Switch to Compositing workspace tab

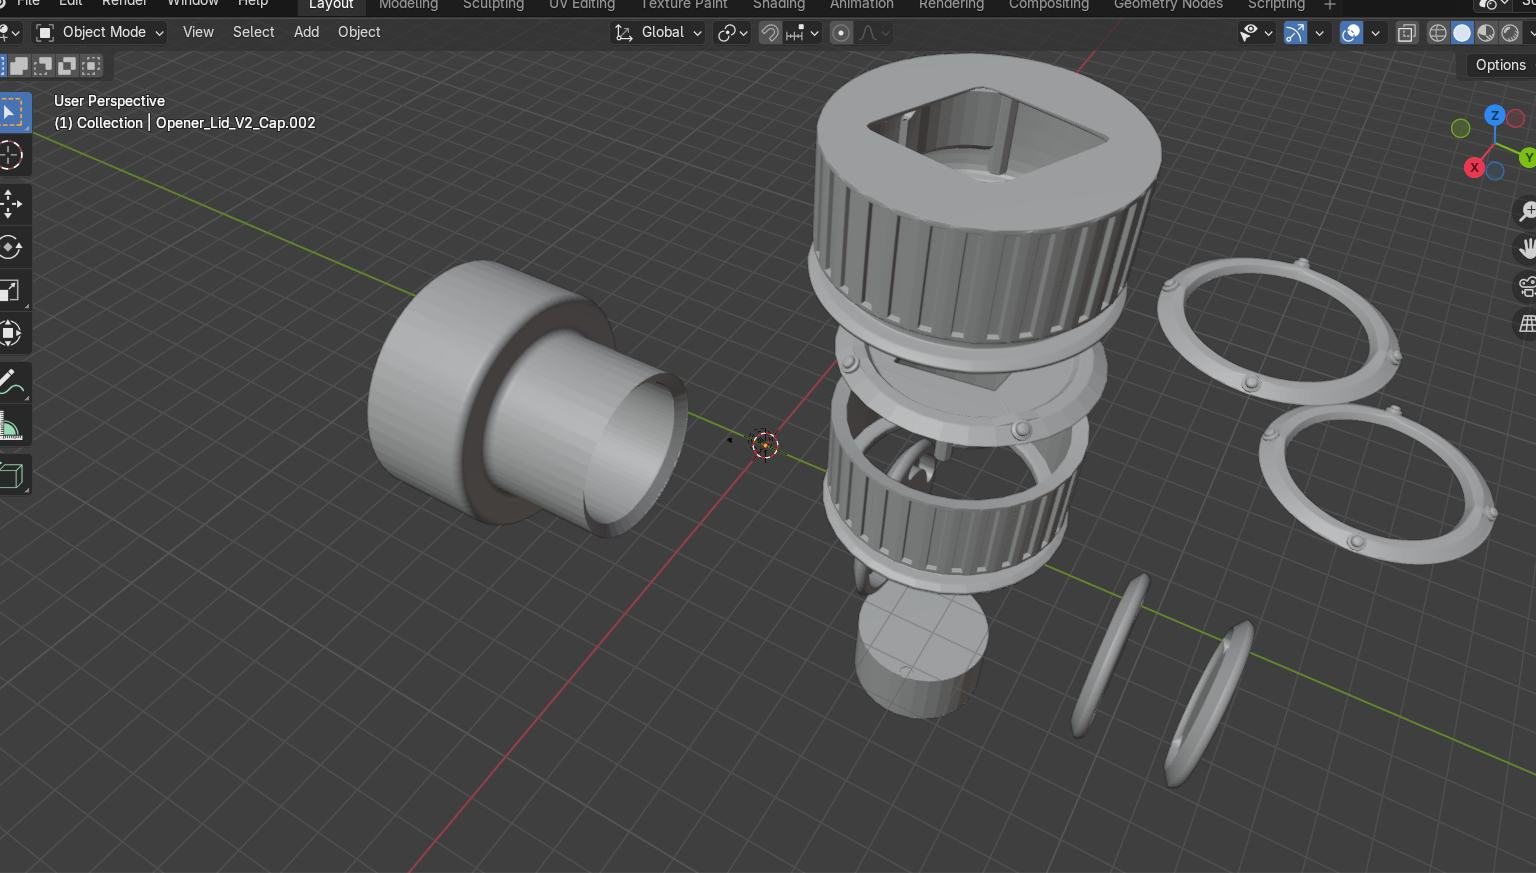point(1048,5)
